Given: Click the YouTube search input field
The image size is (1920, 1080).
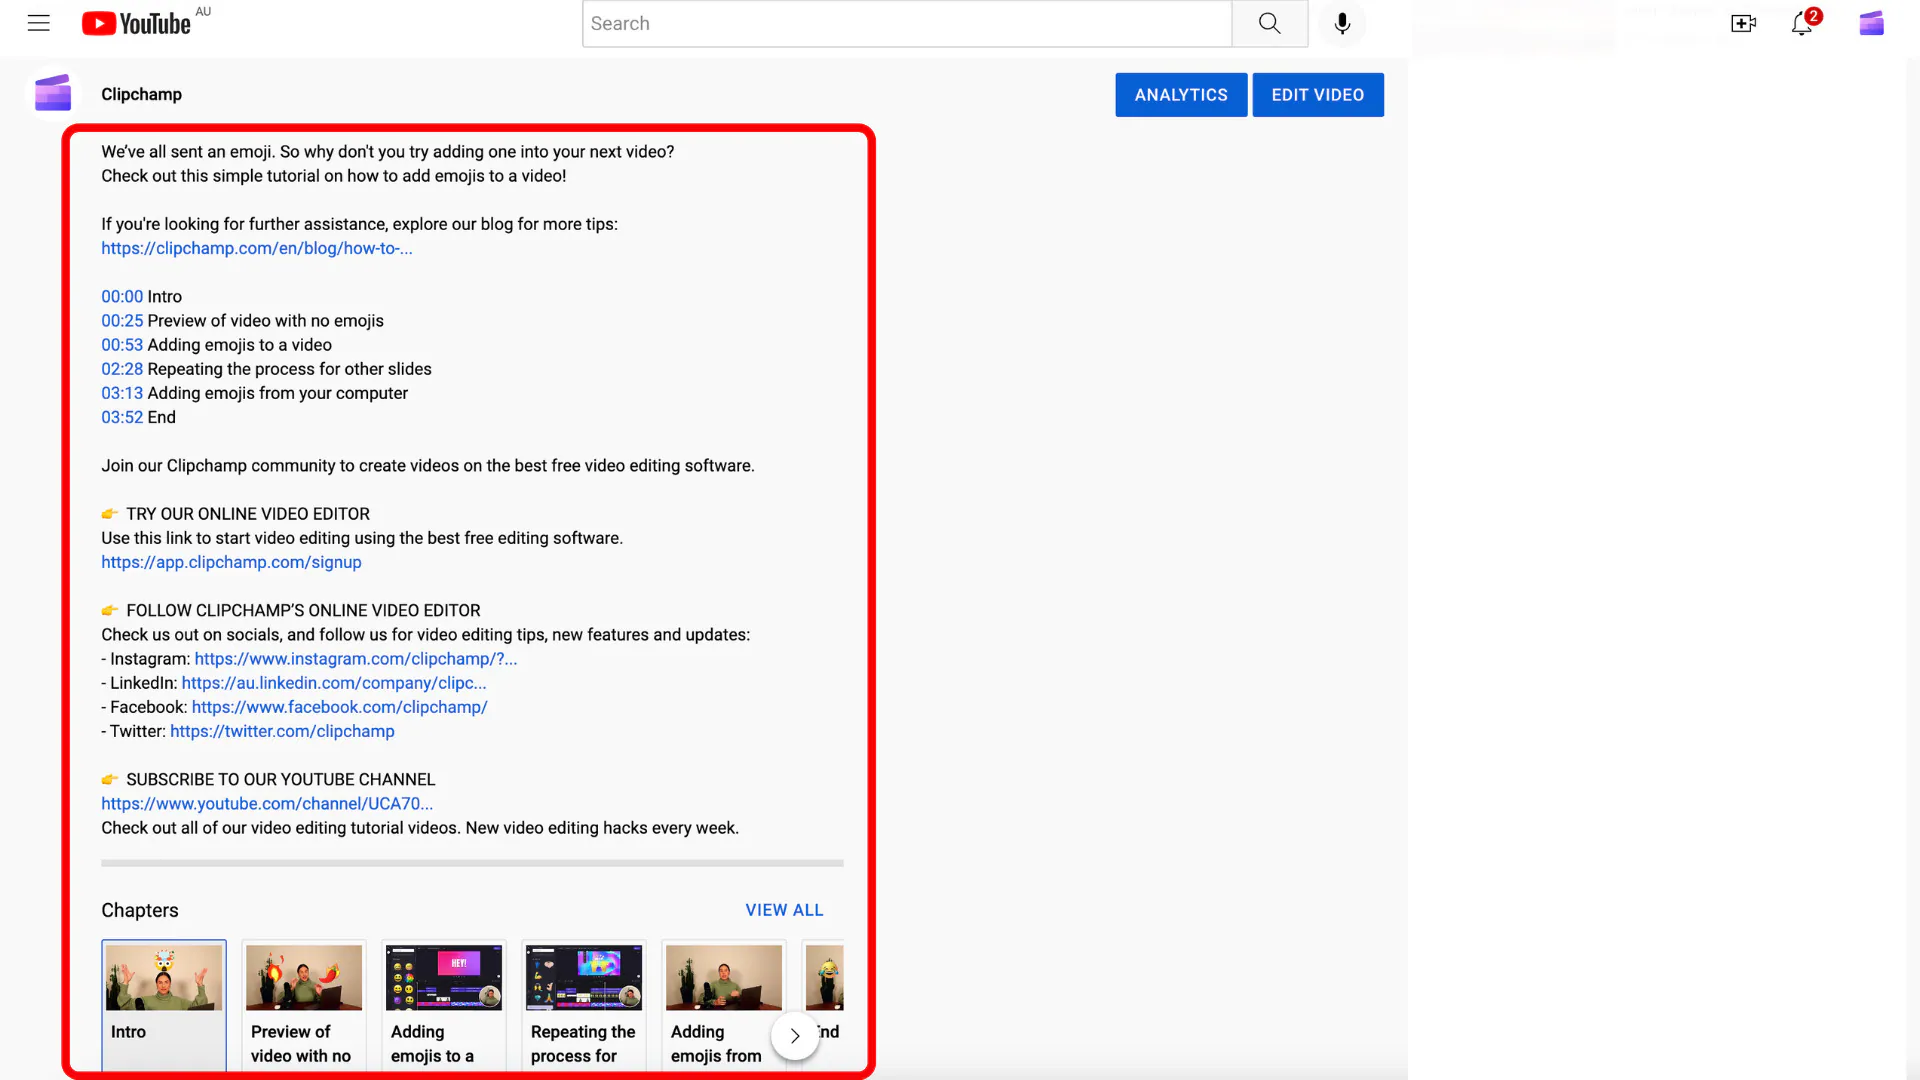Looking at the screenshot, I should (x=907, y=24).
